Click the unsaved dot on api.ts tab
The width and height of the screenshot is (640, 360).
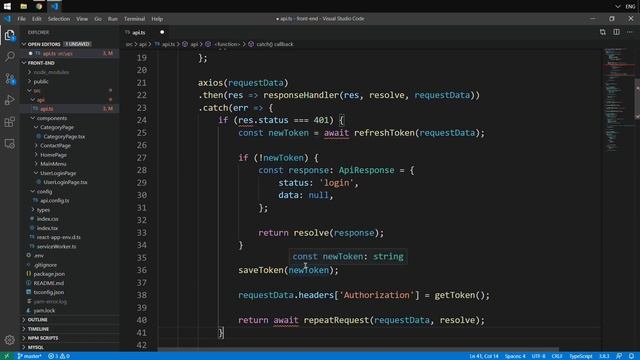[x=162, y=32]
